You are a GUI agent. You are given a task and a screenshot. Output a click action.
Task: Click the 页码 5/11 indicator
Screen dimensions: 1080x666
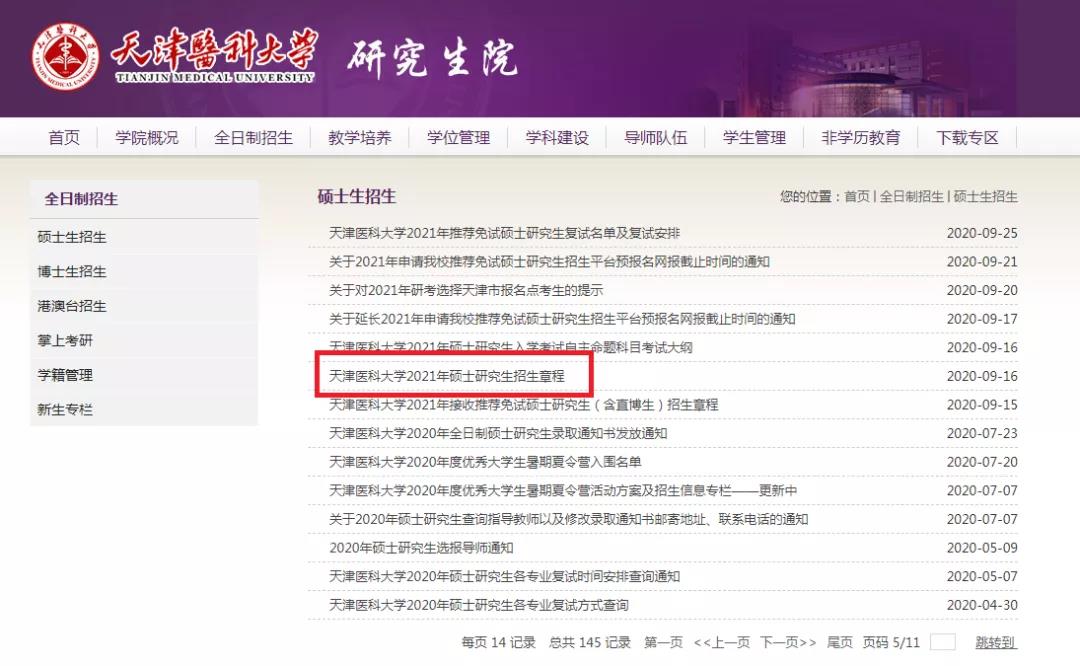[x=891, y=643]
